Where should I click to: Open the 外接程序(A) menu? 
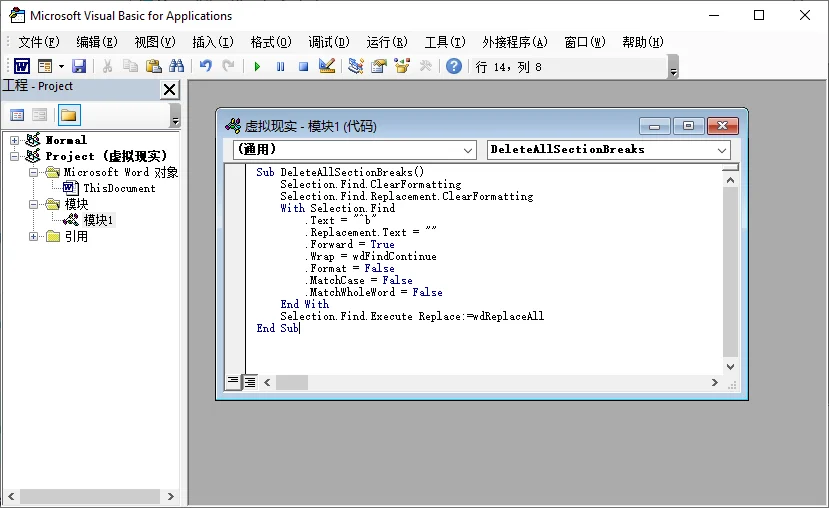pyautogui.click(x=514, y=42)
